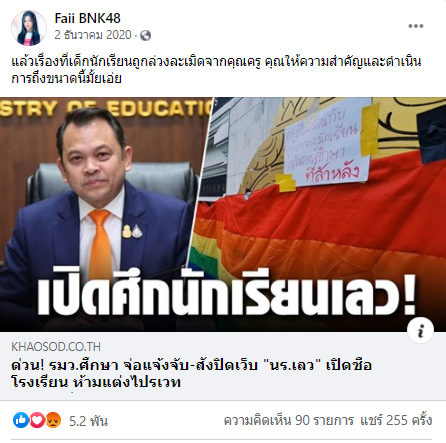View the แชร์ 255 ครั้ง shares list
Viewport: 446px width, 443px height.
click(396, 420)
